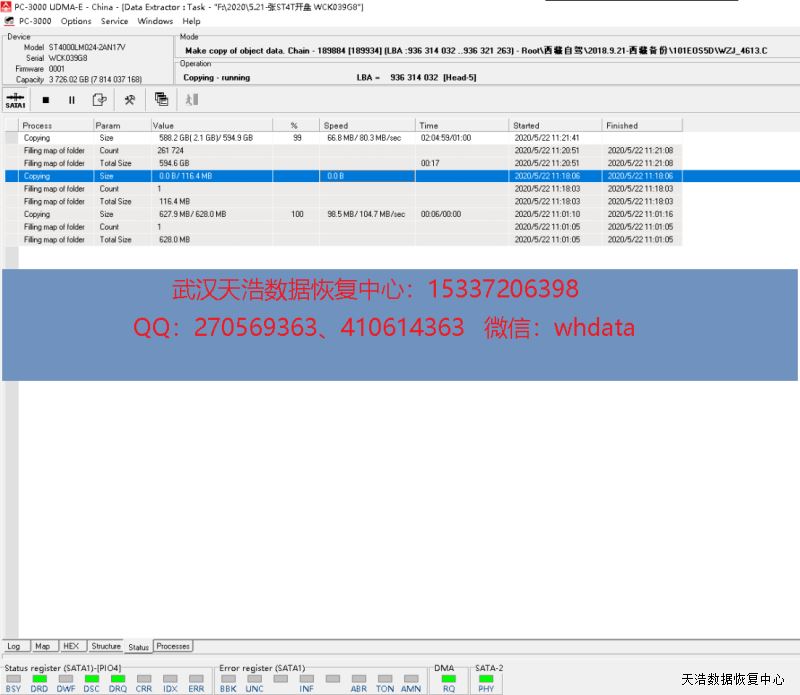Click the DRD status indicator
This screenshot has height=695, width=800.
click(x=39, y=683)
